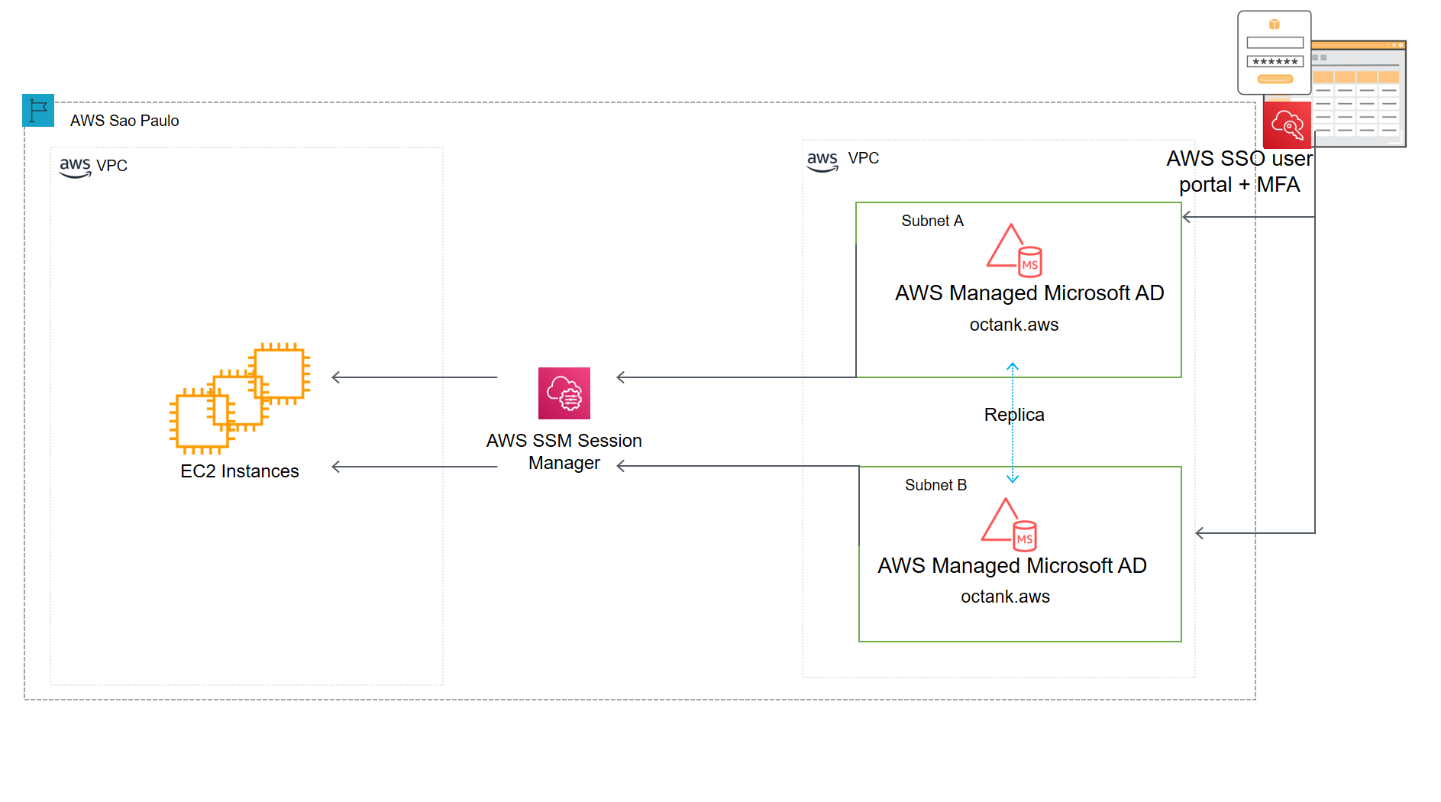Click the red AWS SSO key icon
1441x802 pixels.
(x=1287, y=124)
